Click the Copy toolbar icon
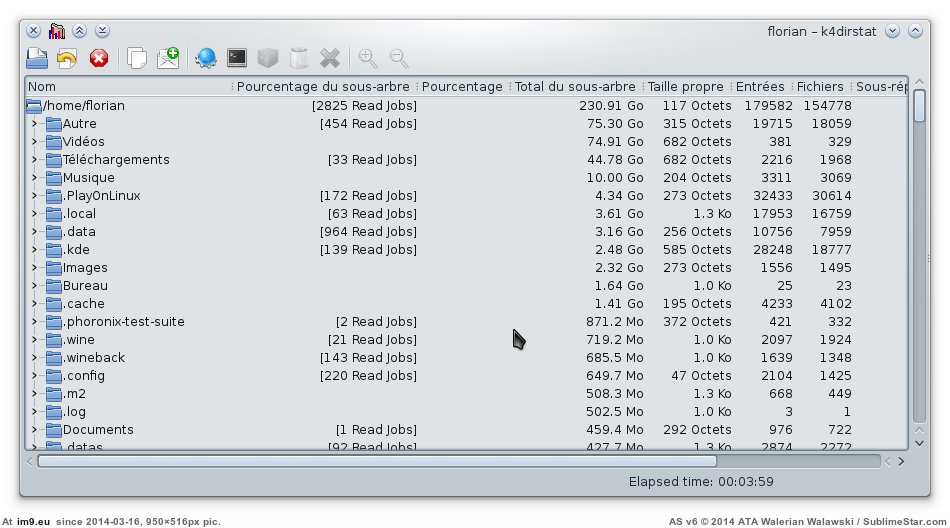Screen dimensions: 950x528 point(136,58)
